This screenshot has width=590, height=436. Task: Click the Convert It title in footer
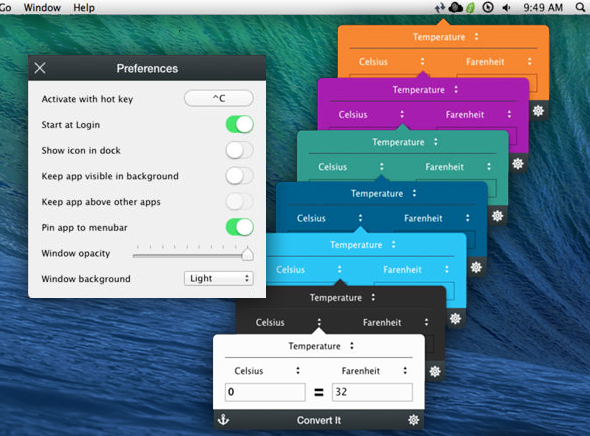[319, 420]
